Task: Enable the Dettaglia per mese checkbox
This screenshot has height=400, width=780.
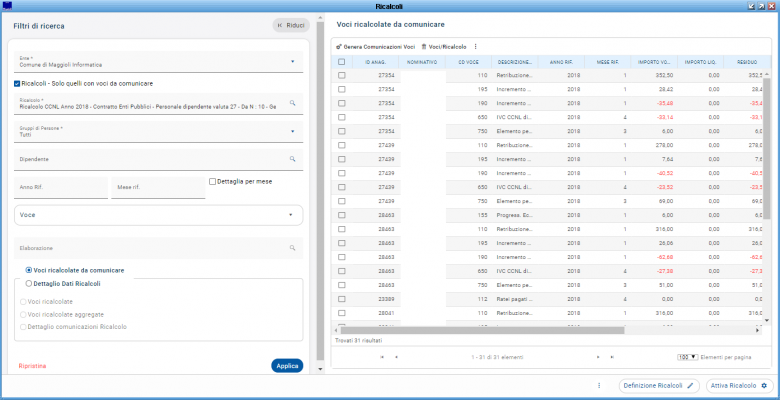Action: pos(212,182)
